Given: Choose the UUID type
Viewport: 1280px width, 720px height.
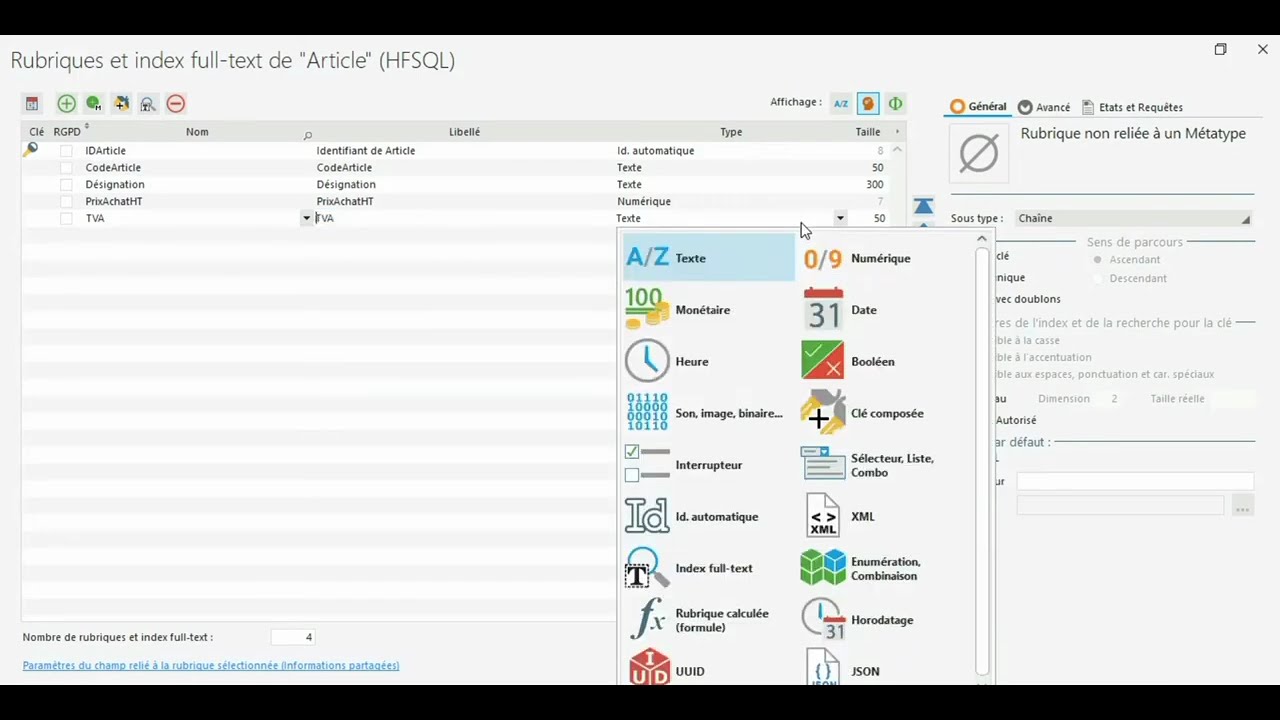Looking at the screenshot, I should pyautogui.click(x=708, y=668).
